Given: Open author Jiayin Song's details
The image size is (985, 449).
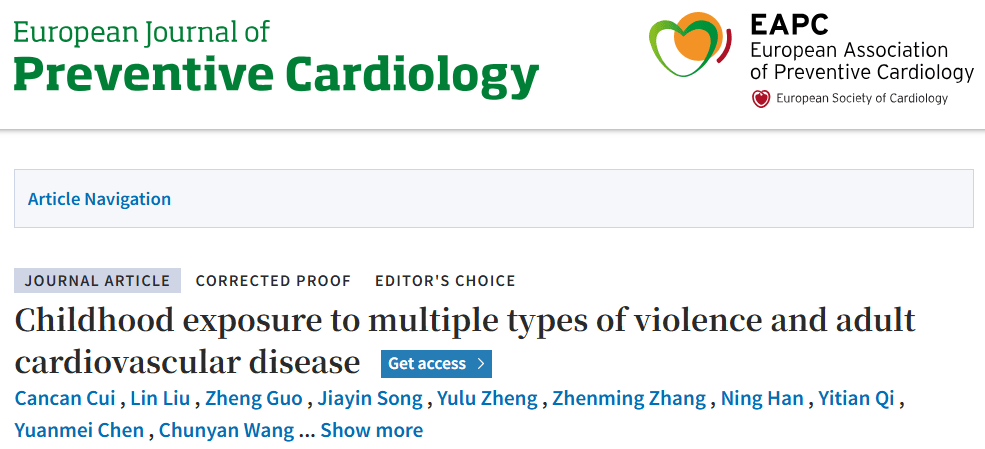Looking at the screenshot, I should click(x=370, y=398).
